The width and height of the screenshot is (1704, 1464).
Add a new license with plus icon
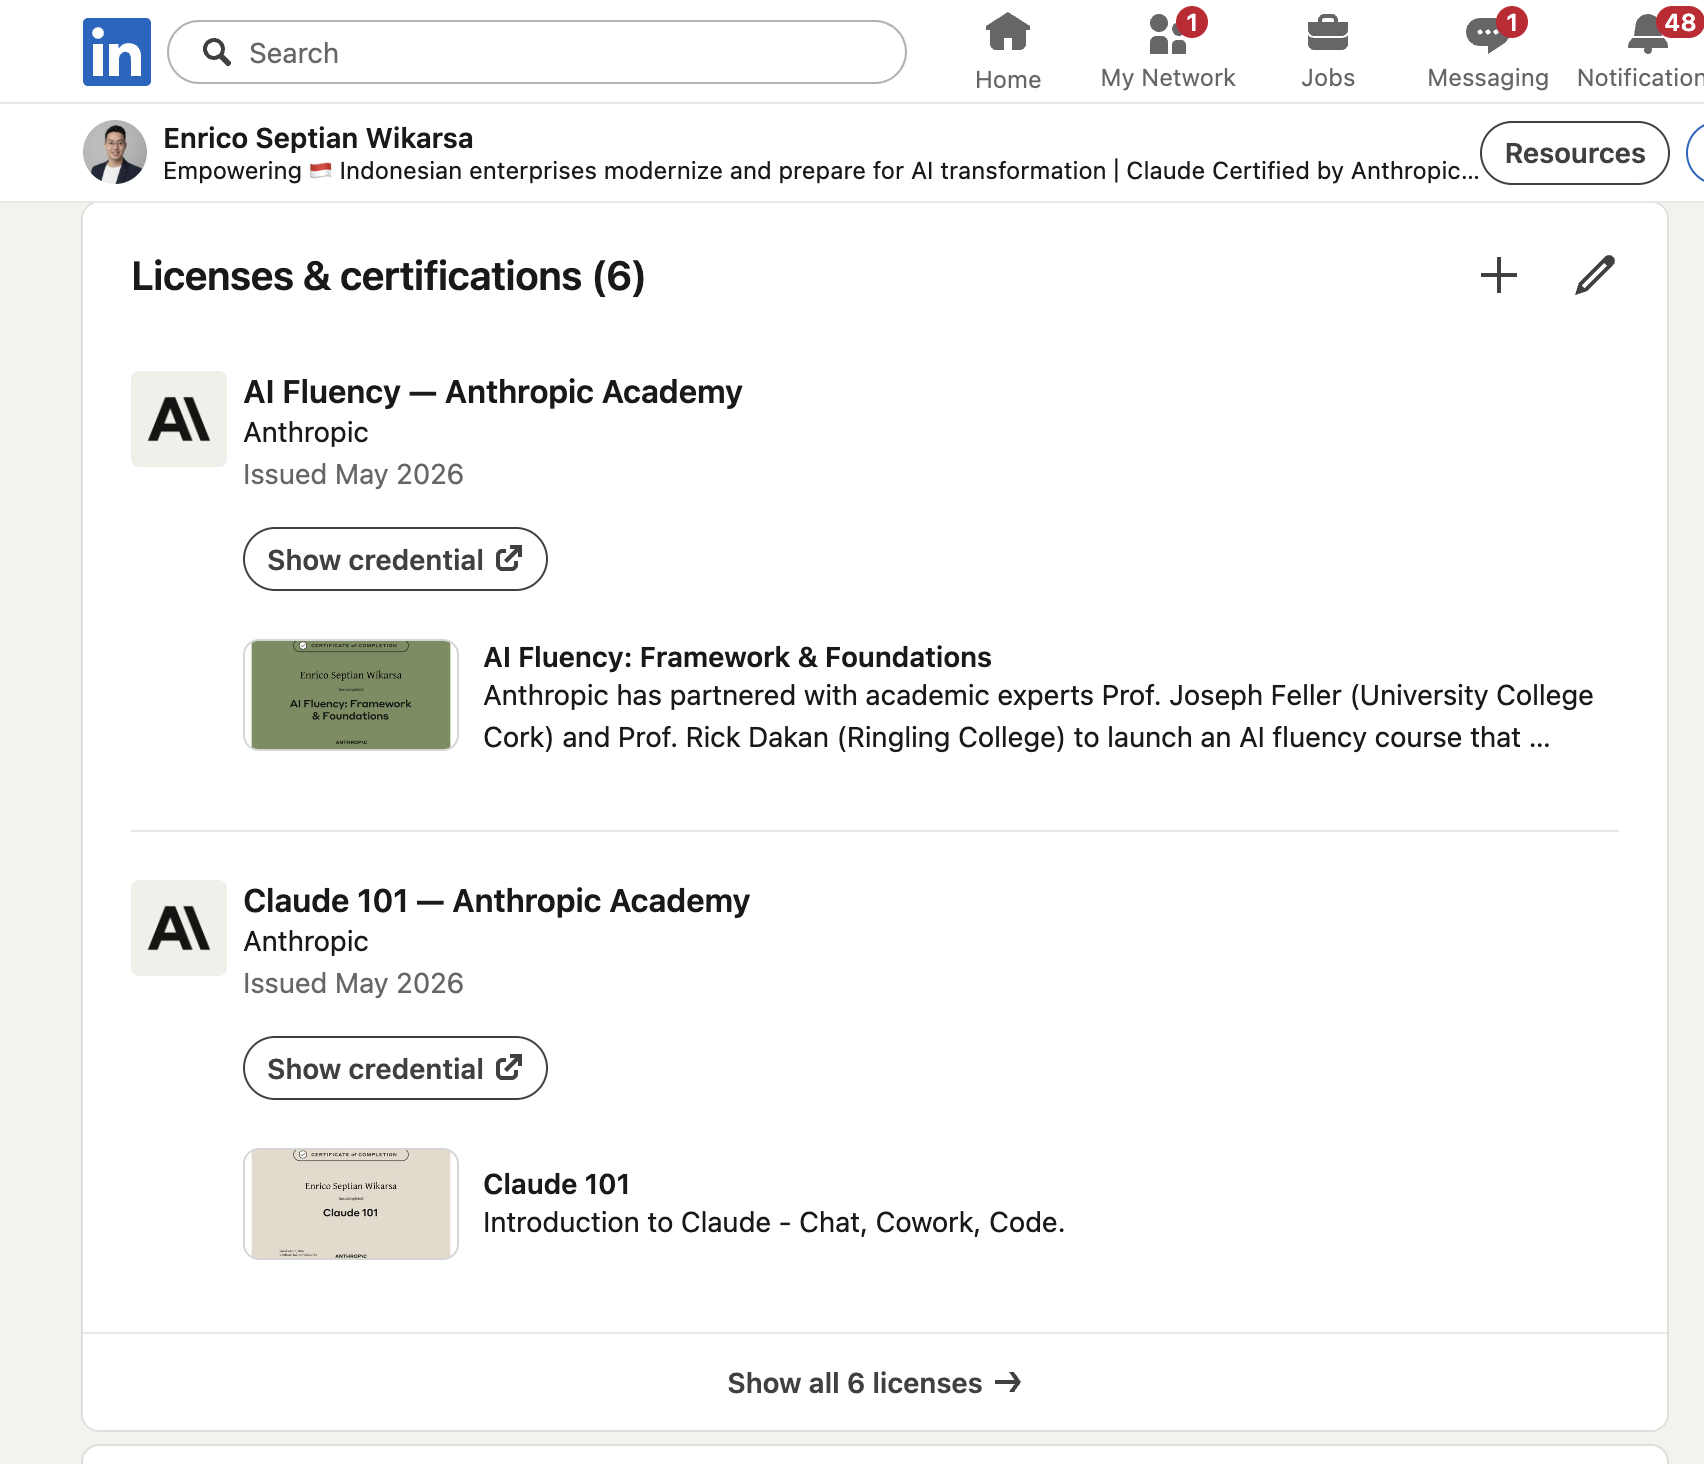point(1499,275)
